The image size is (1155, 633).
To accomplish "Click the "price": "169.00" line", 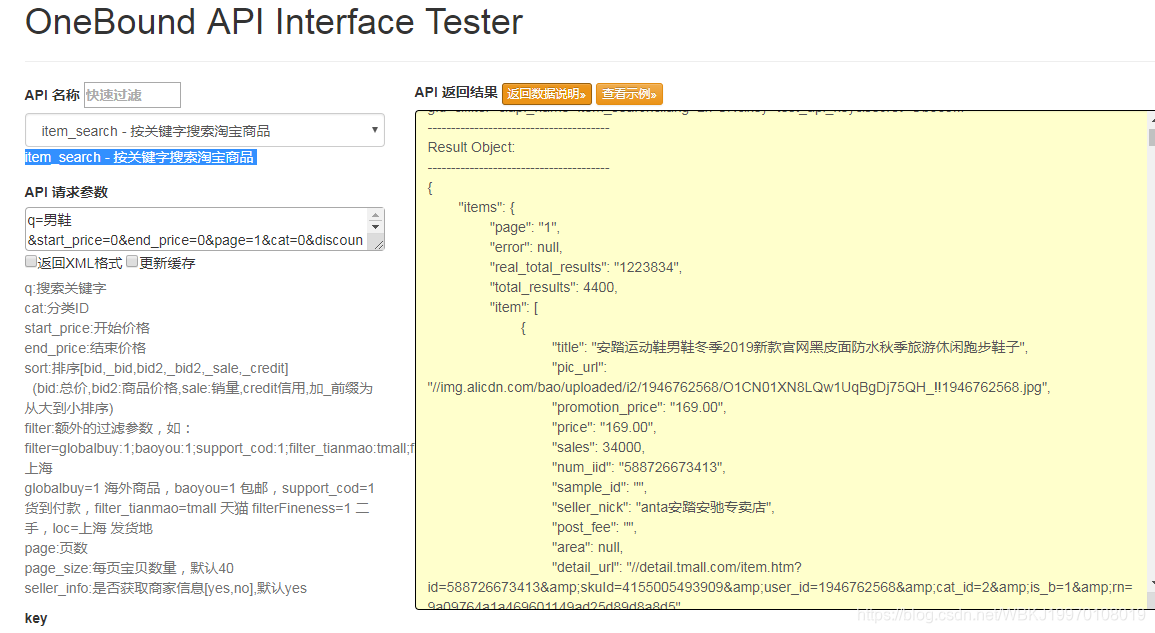I will pos(604,427).
